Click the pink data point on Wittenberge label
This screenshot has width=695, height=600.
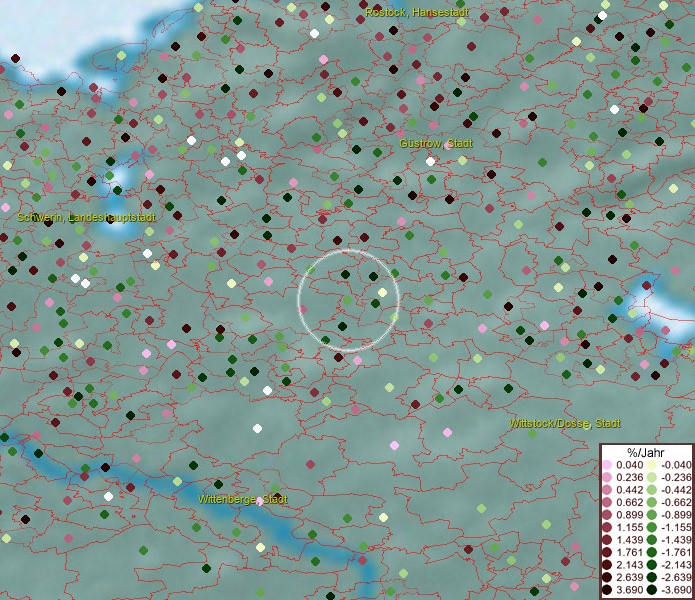point(260,502)
